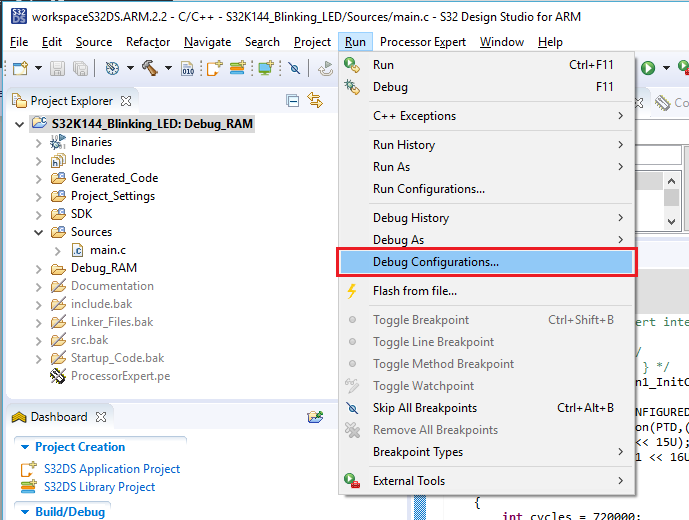Click the Save All toolbar icon

(80, 69)
